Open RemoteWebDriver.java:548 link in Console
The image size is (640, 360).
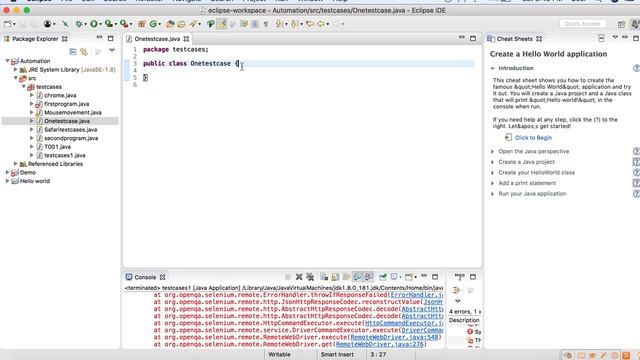tap(394, 337)
